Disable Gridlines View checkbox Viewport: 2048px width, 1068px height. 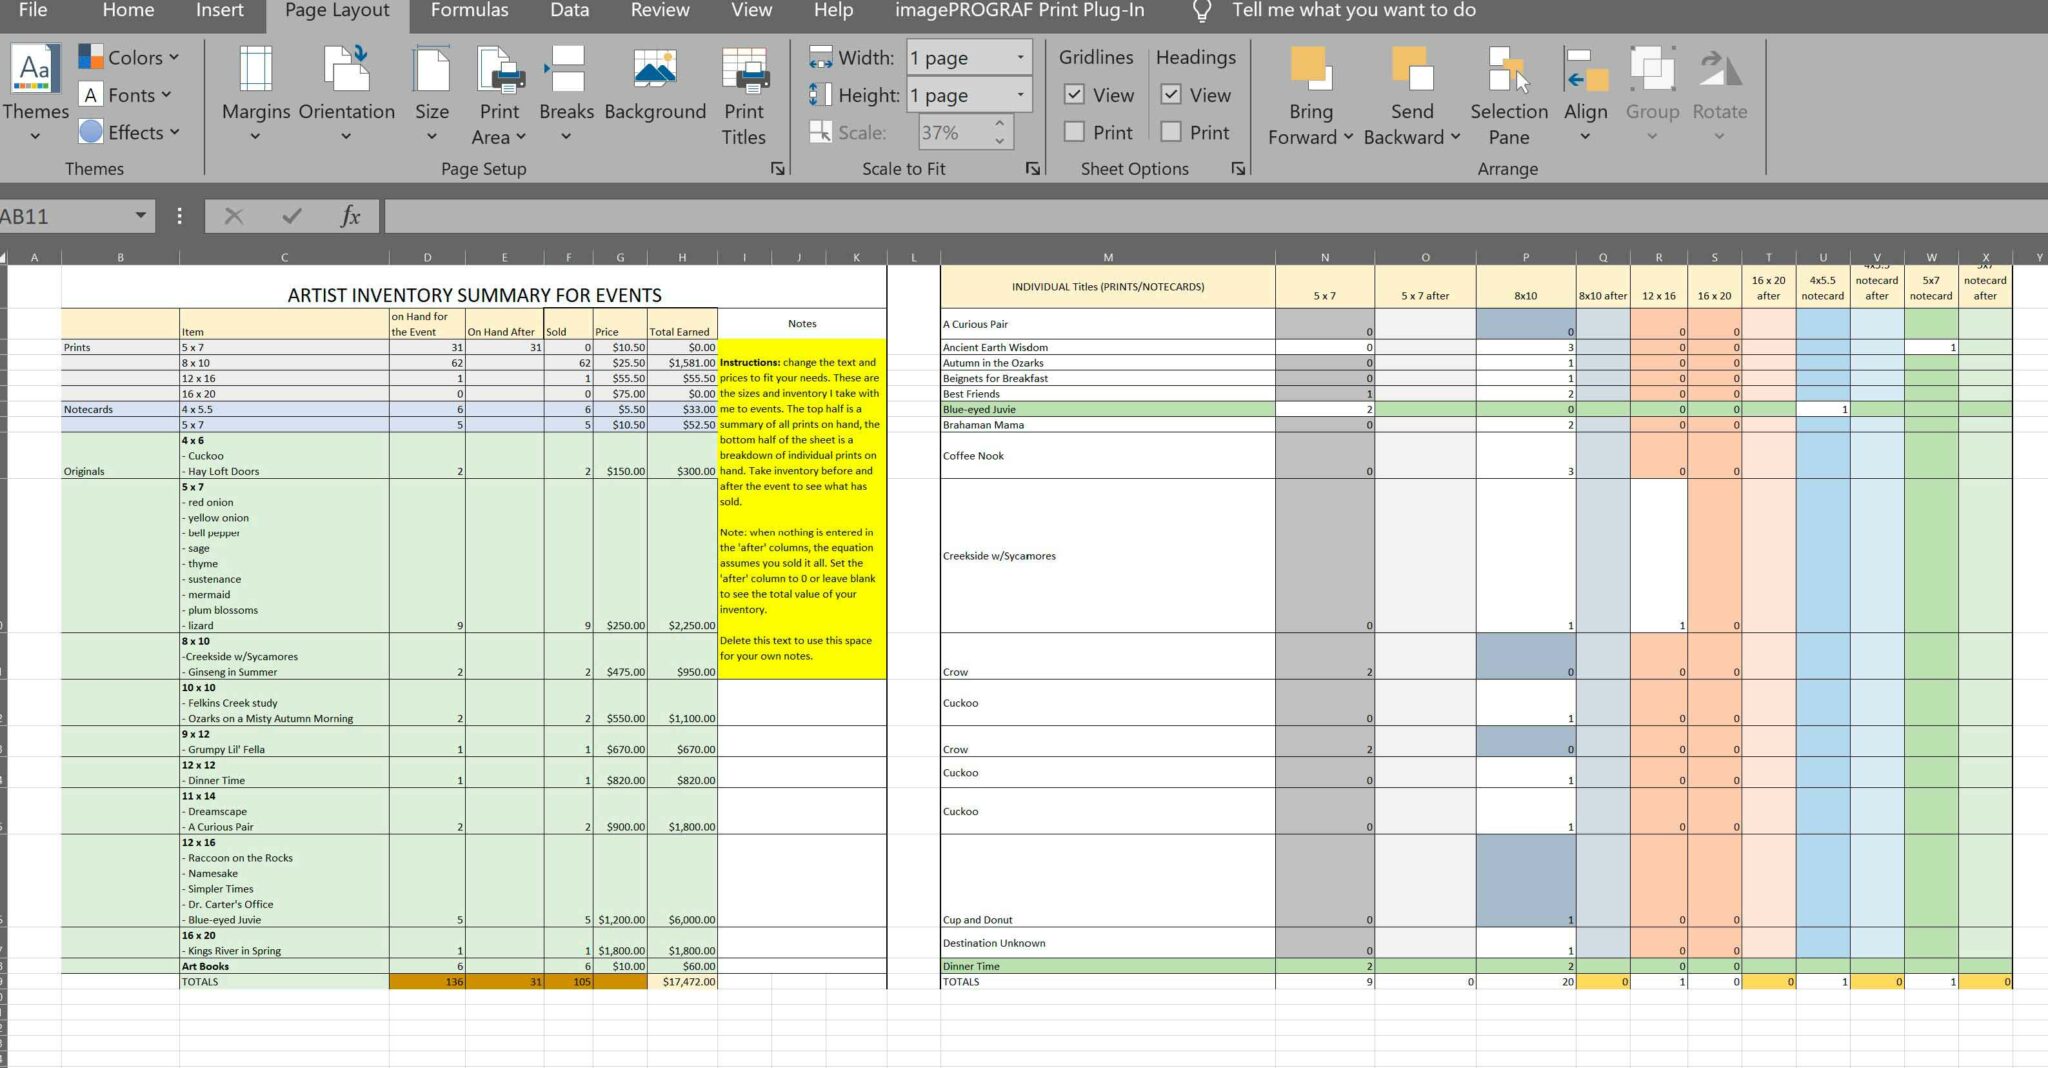(1076, 95)
